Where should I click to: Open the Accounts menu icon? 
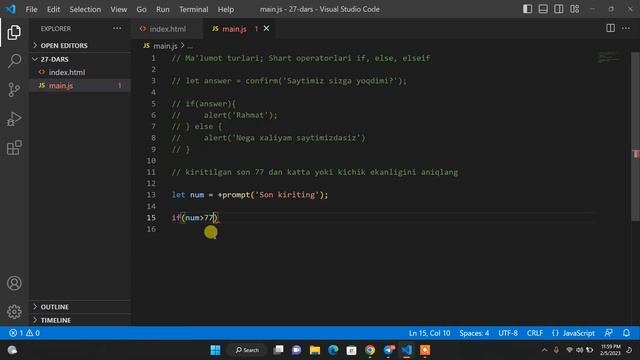coord(14,283)
